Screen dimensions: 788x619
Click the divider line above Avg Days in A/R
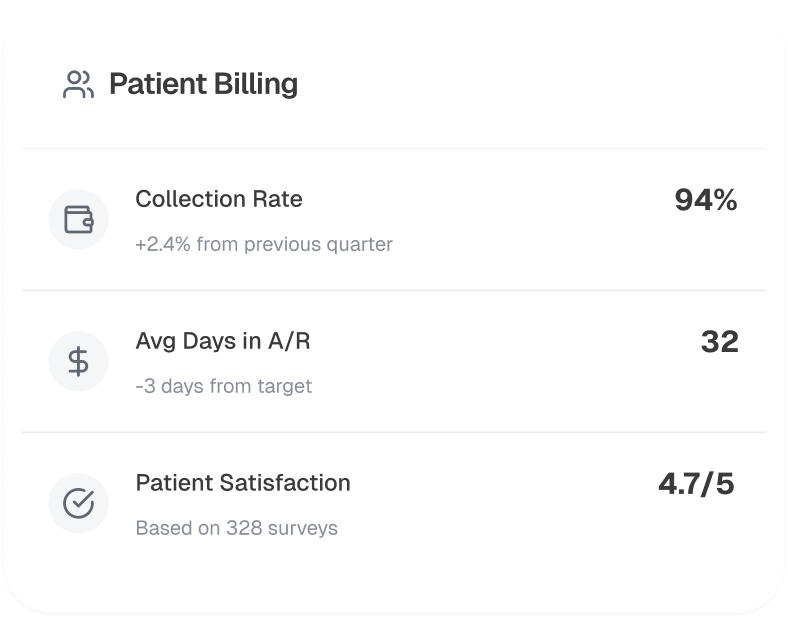(394, 291)
